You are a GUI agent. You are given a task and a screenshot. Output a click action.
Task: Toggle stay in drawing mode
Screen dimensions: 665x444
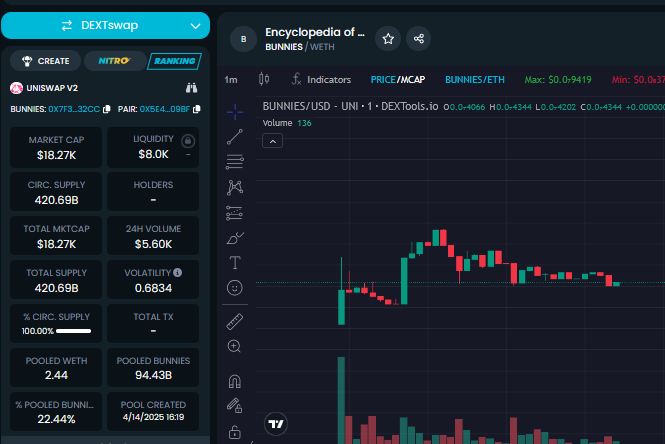coord(235,406)
